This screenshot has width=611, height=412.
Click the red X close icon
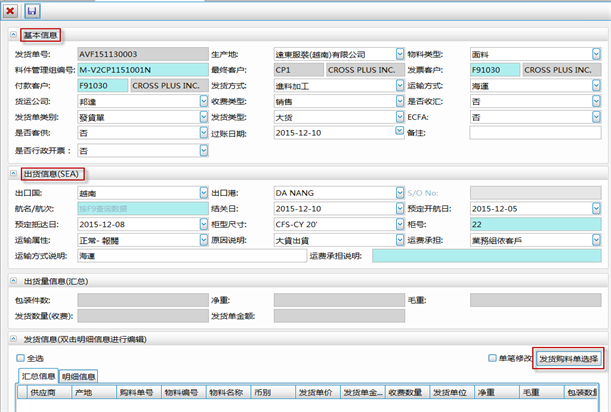tap(10, 9)
